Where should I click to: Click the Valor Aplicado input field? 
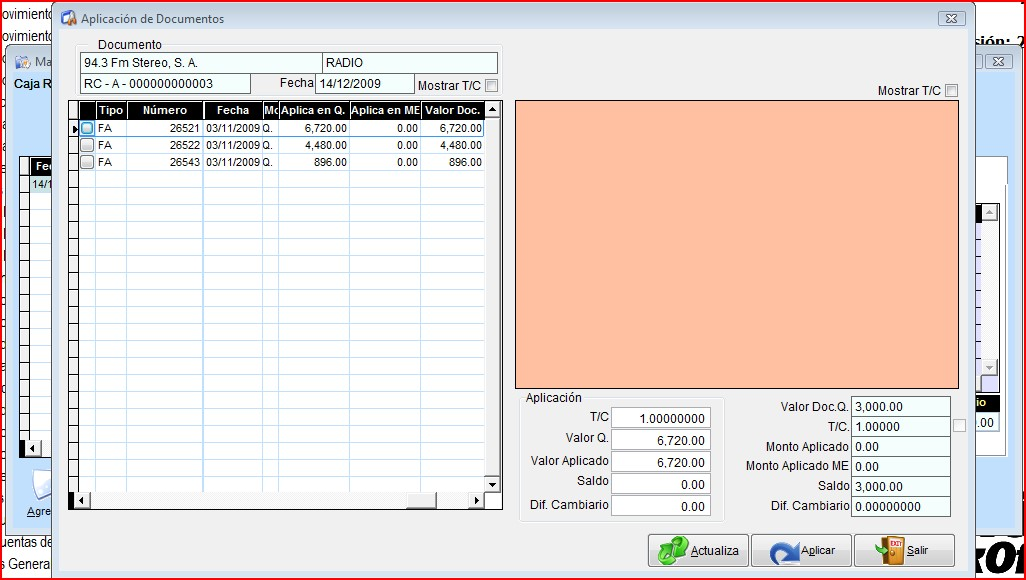pos(660,462)
